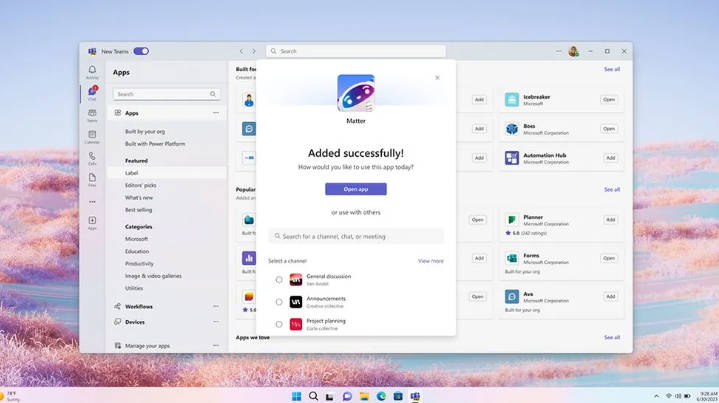
Task: Click Search for a channel, chat, or meeting
Action: (x=356, y=236)
